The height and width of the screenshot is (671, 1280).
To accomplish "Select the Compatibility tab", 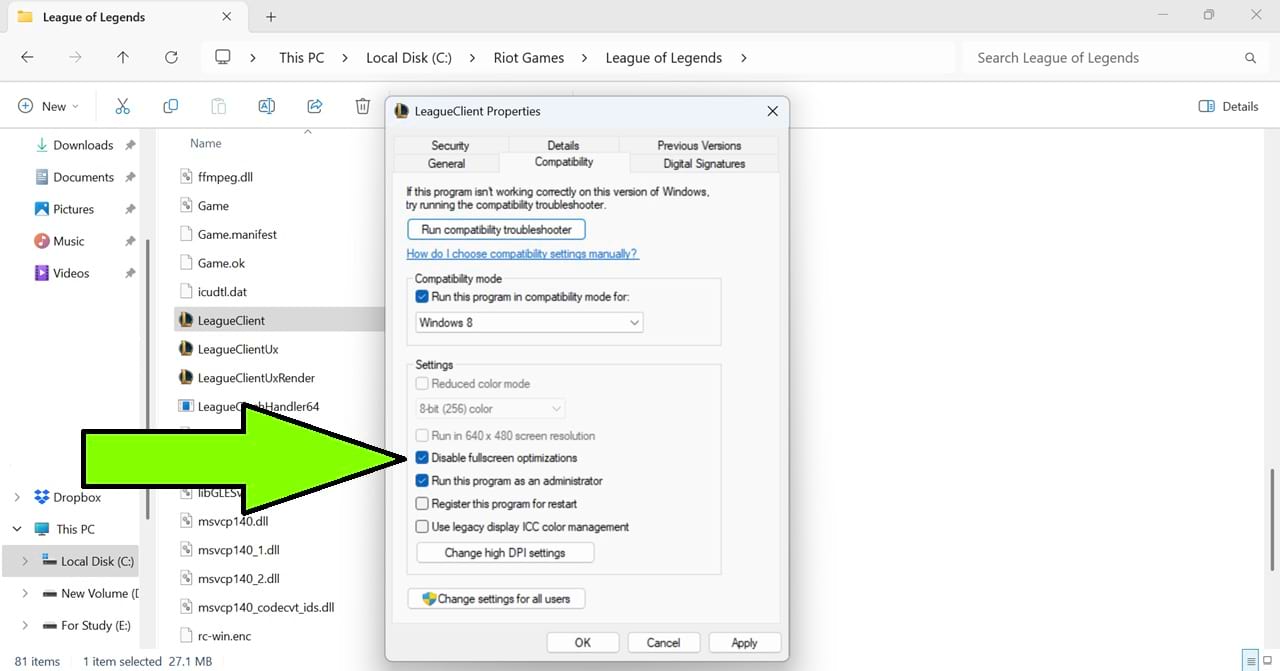I will 564,162.
